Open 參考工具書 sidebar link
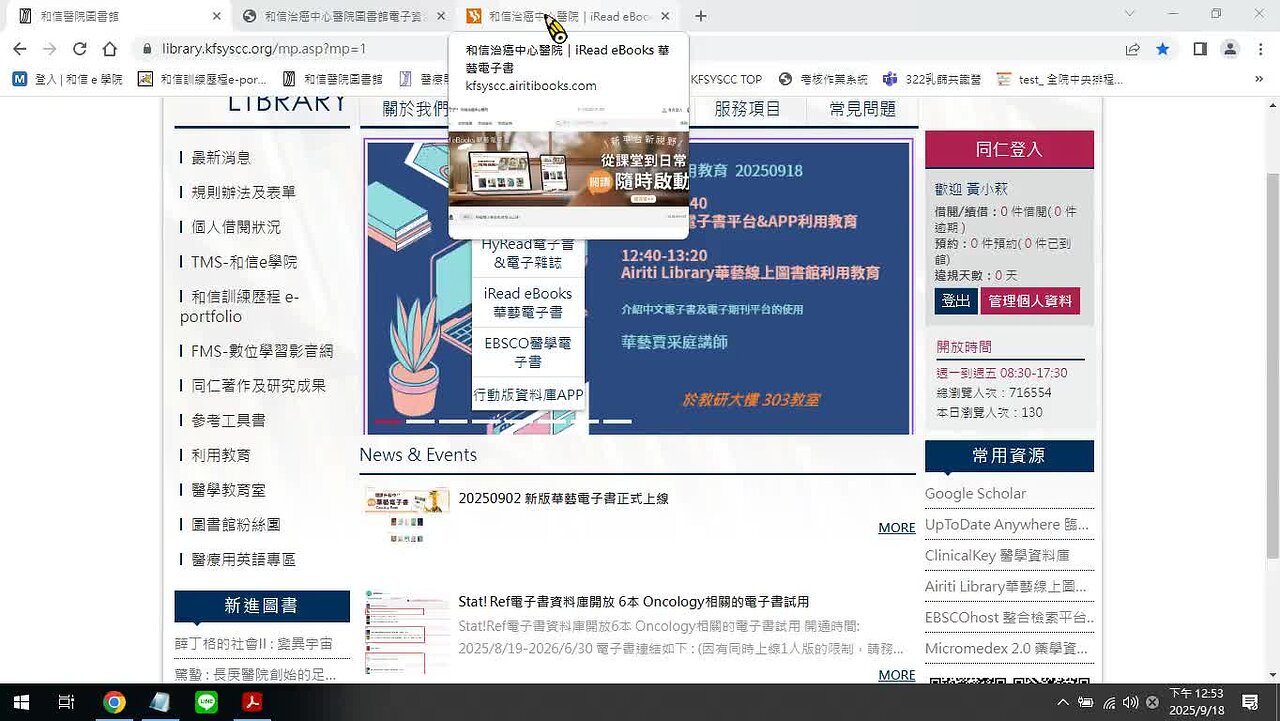This screenshot has height=721, width=1280. tap(228, 420)
